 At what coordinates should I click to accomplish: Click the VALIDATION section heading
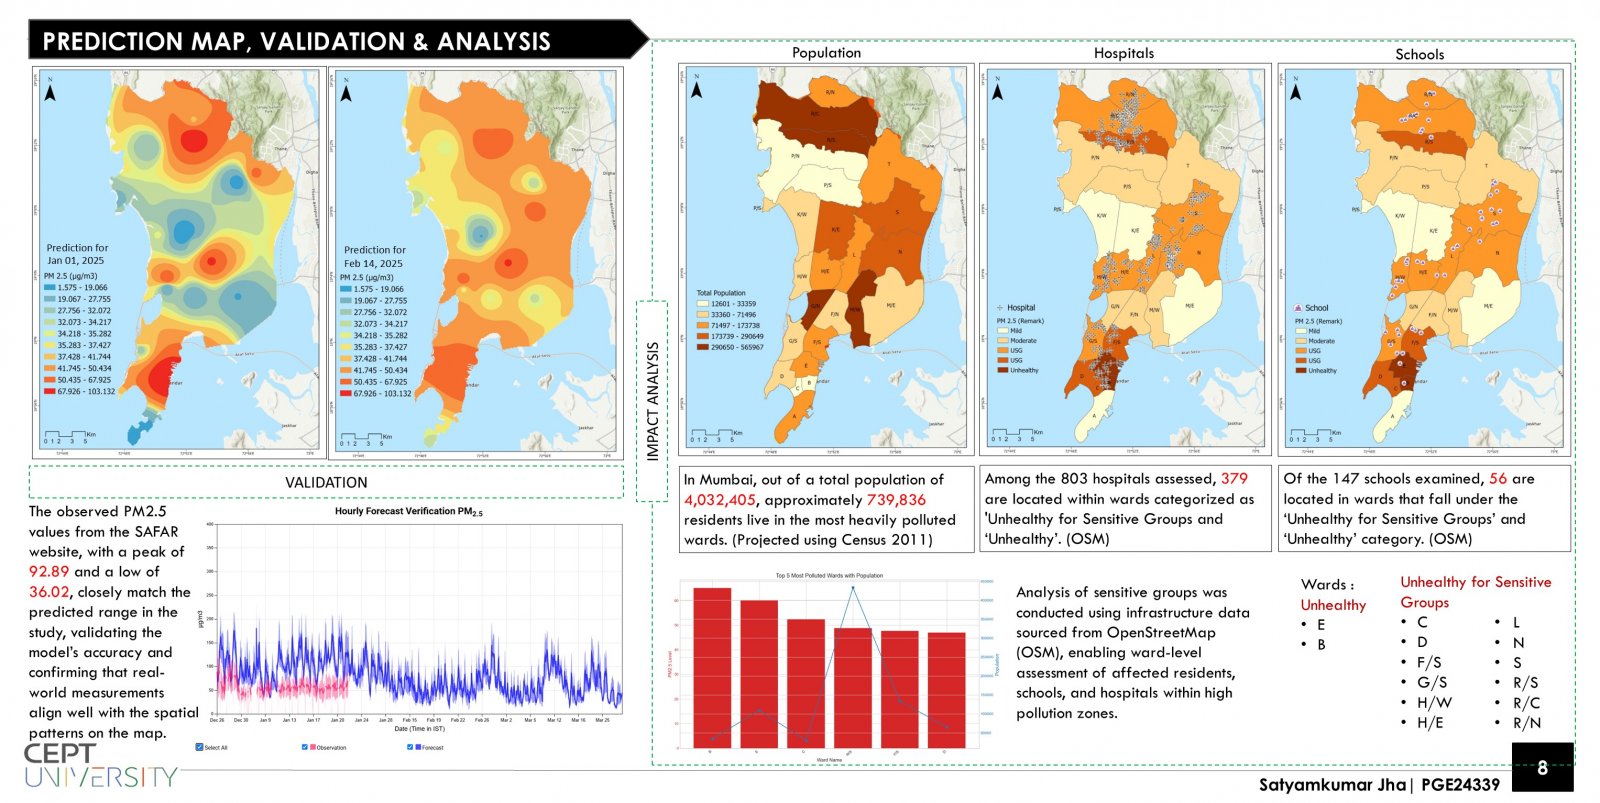coord(326,482)
